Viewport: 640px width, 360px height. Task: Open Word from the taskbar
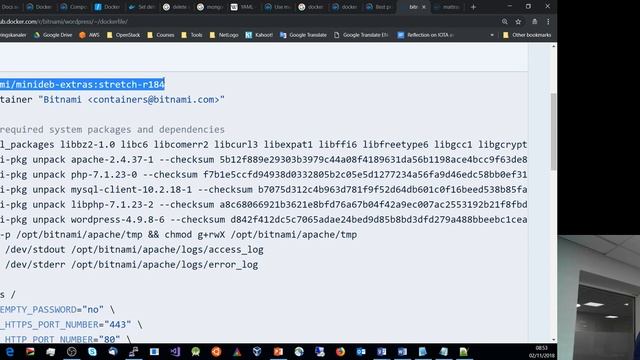coord(402,351)
